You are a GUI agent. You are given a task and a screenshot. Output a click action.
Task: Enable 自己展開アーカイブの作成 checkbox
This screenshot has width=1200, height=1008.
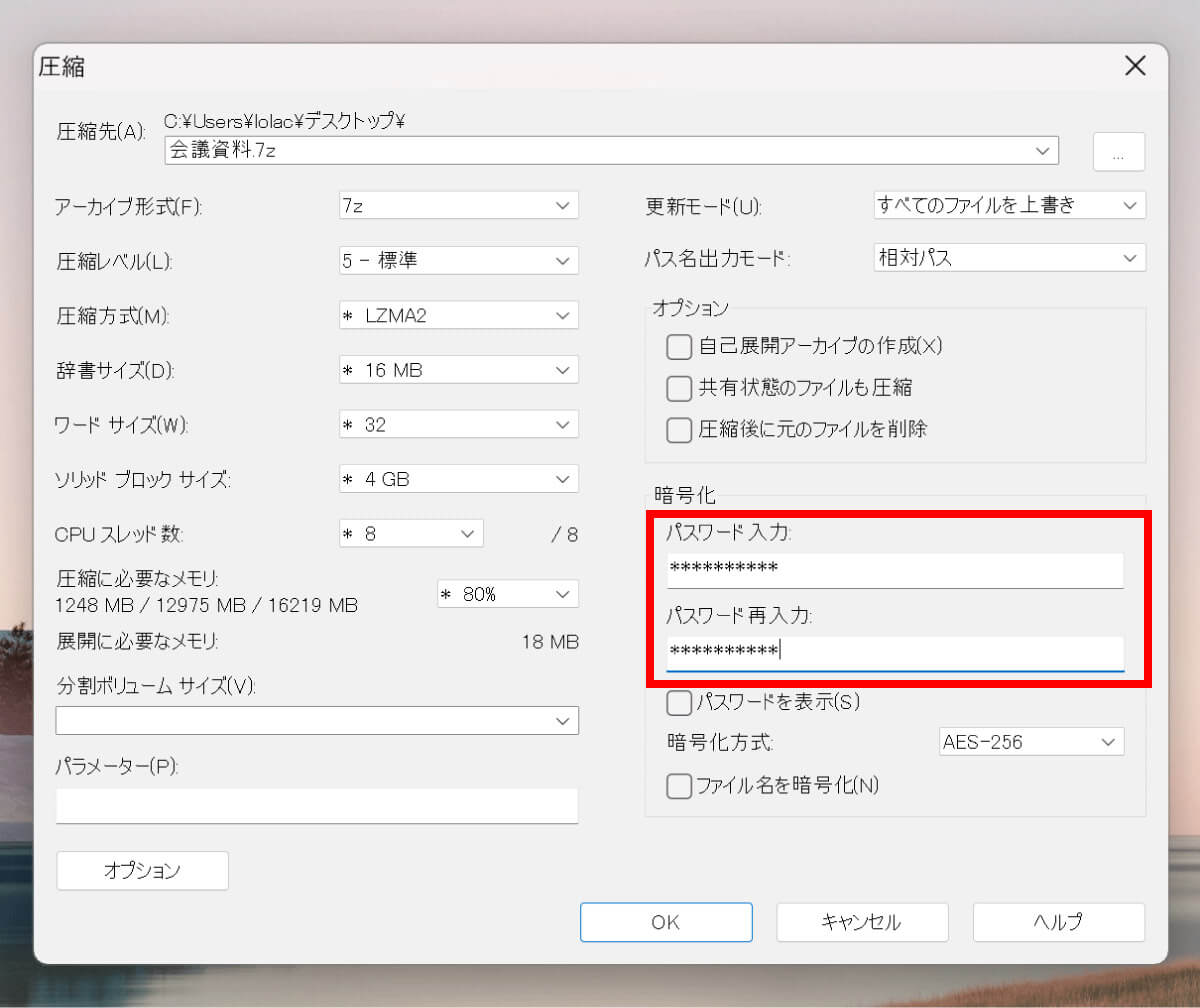(679, 347)
